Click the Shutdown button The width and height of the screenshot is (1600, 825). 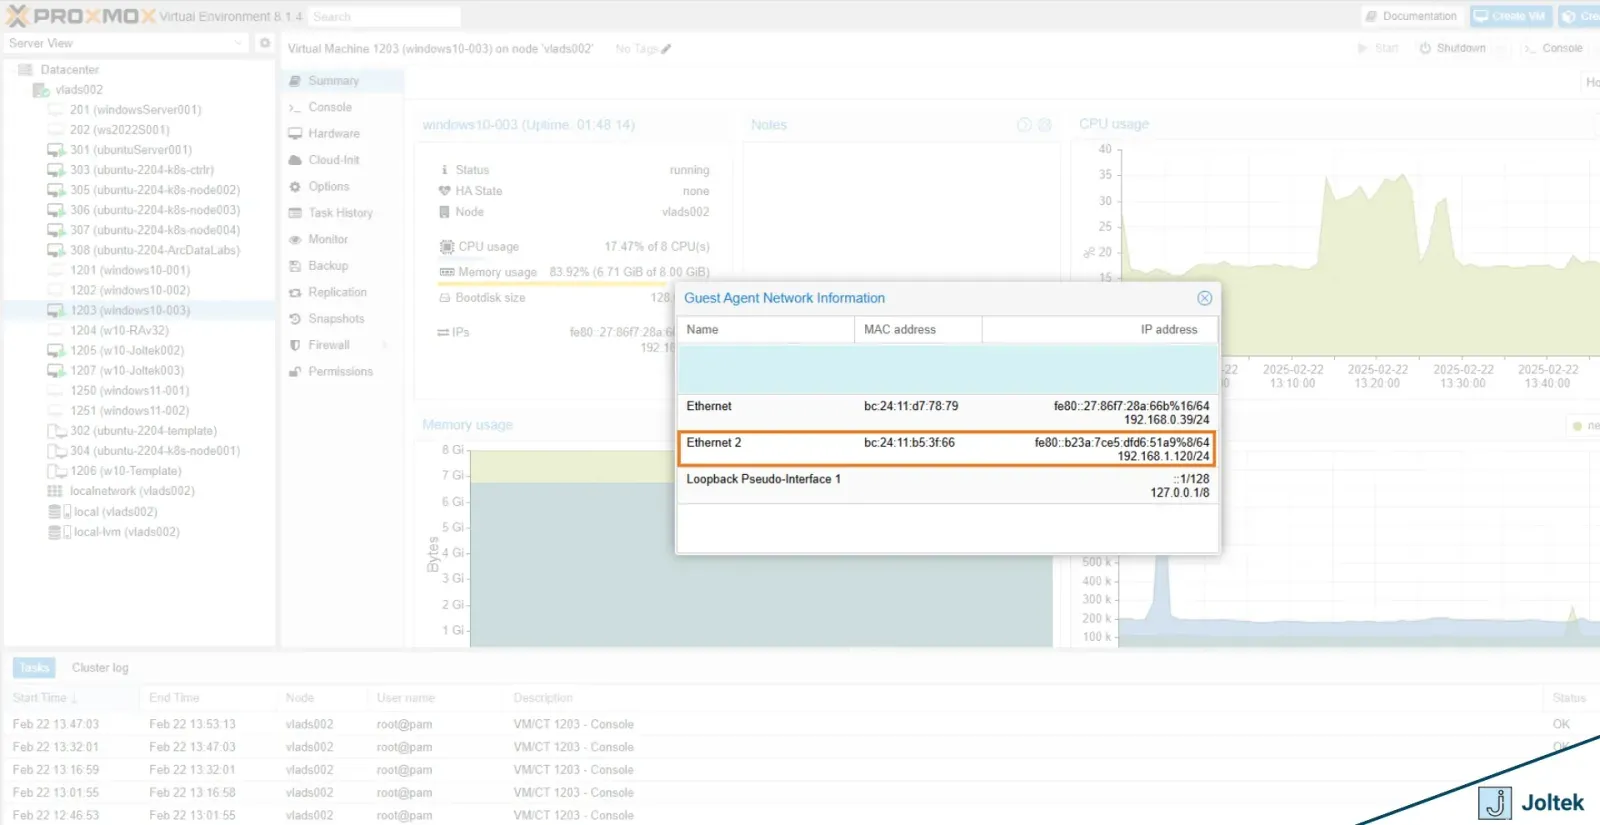coord(1452,48)
